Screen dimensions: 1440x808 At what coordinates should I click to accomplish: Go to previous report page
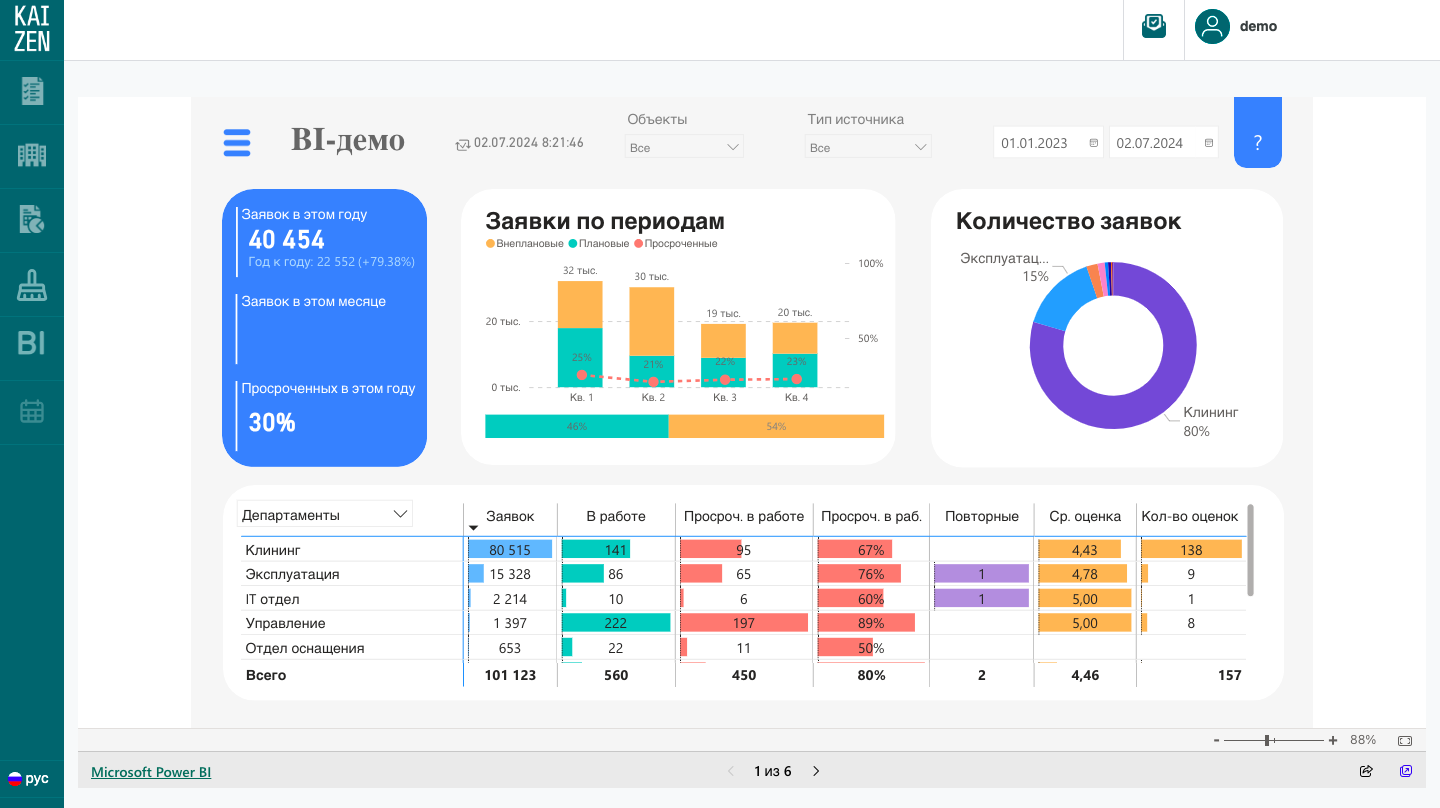tap(731, 771)
